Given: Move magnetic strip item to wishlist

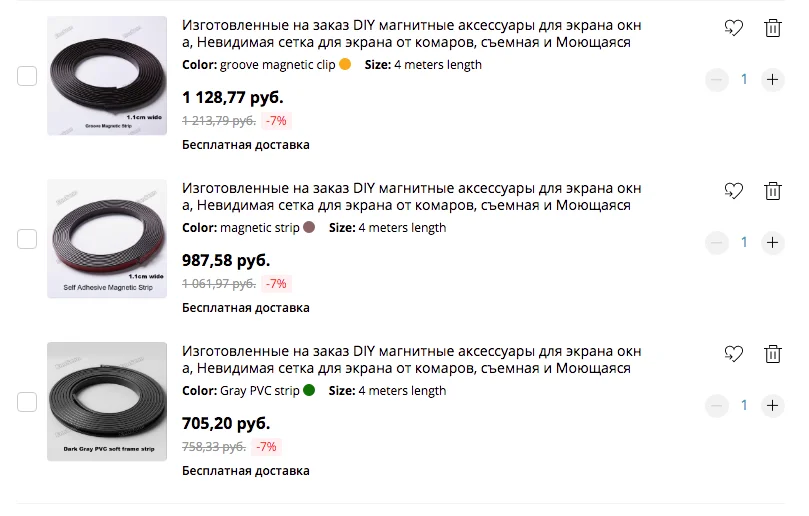Looking at the screenshot, I should click(x=733, y=191).
